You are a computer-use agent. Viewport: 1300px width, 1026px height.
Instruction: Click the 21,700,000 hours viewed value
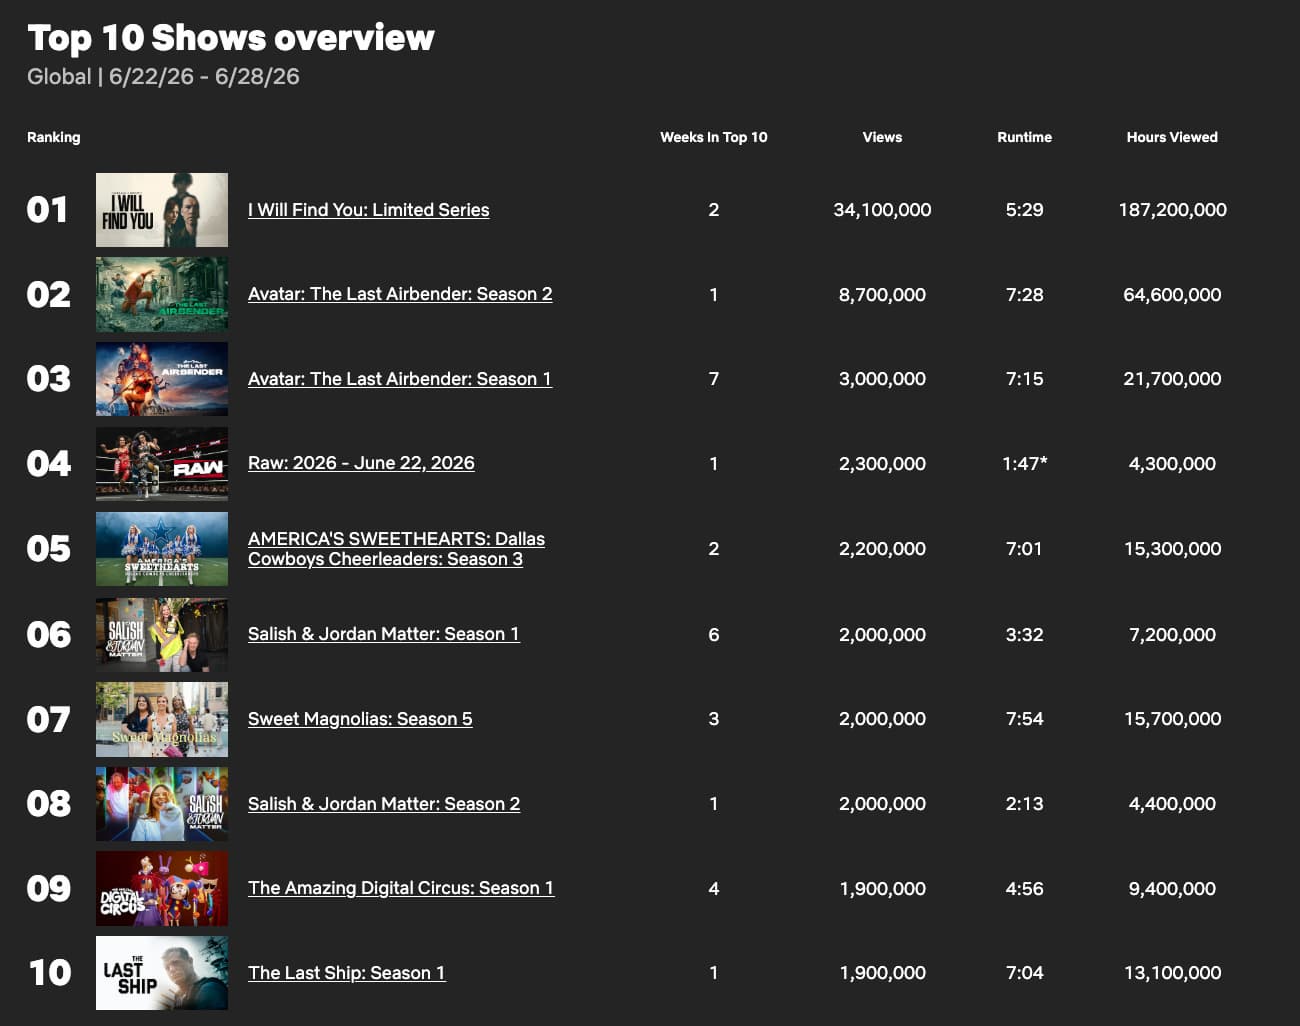1172,379
